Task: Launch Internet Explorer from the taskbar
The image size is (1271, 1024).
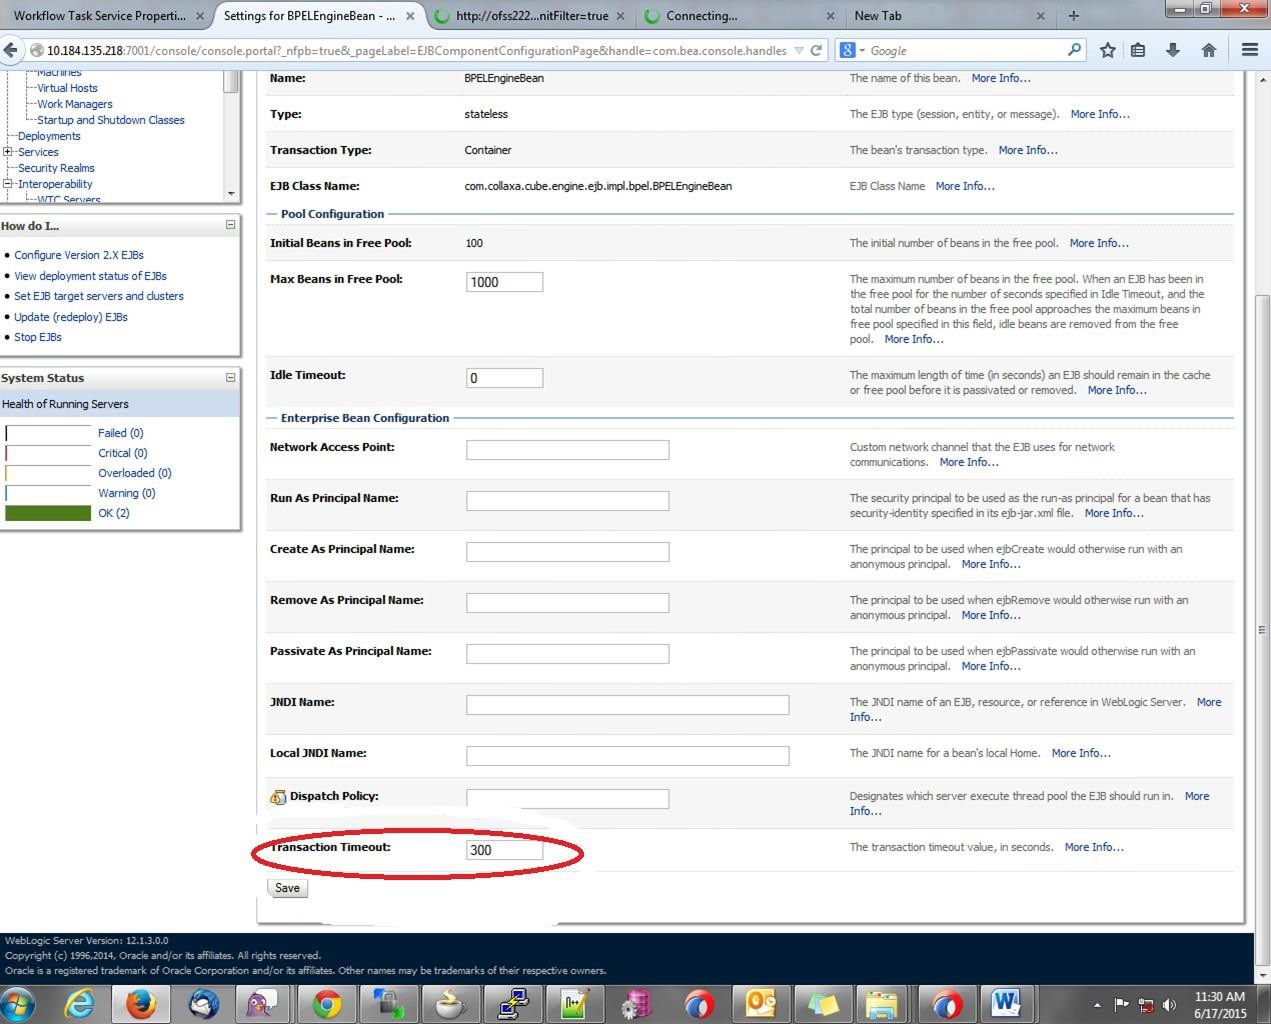Action: click(x=80, y=1003)
